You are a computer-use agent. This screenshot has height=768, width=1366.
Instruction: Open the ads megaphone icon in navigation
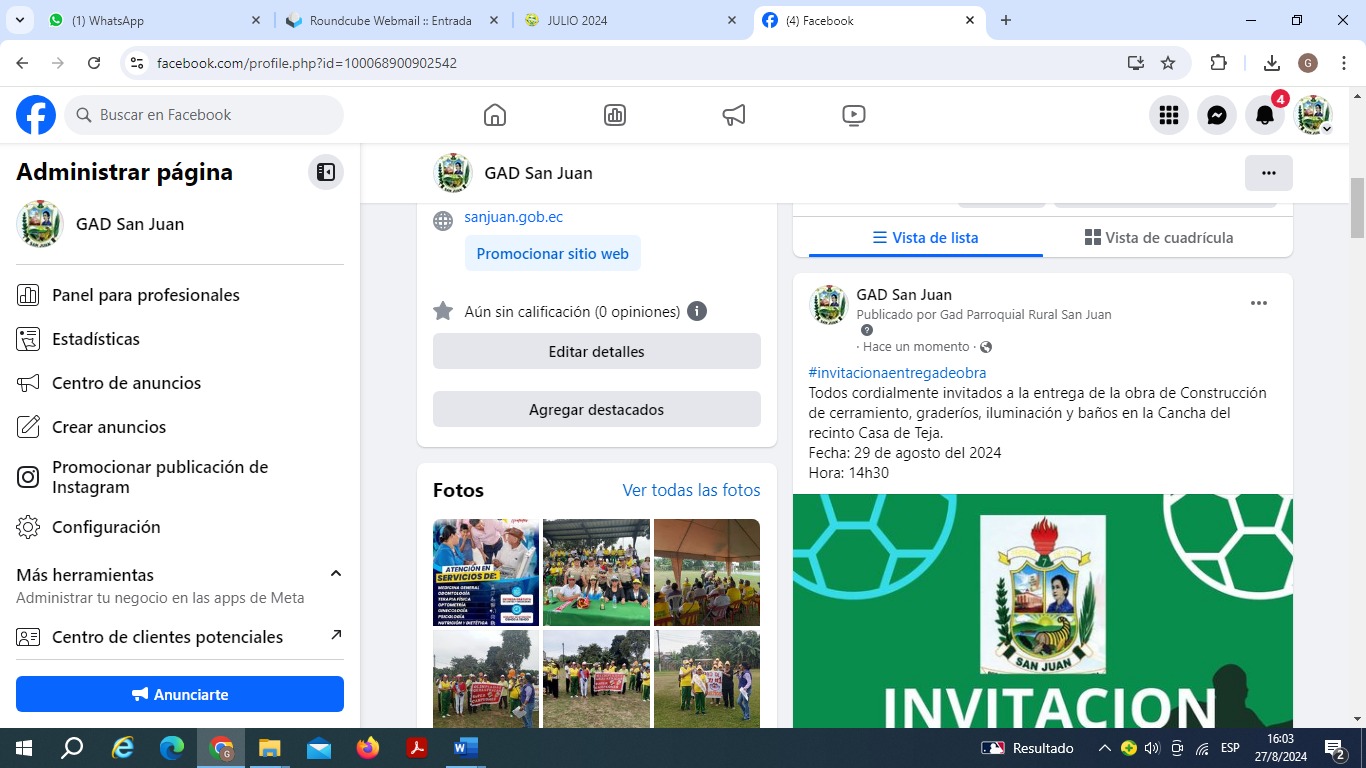click(734, 115)
